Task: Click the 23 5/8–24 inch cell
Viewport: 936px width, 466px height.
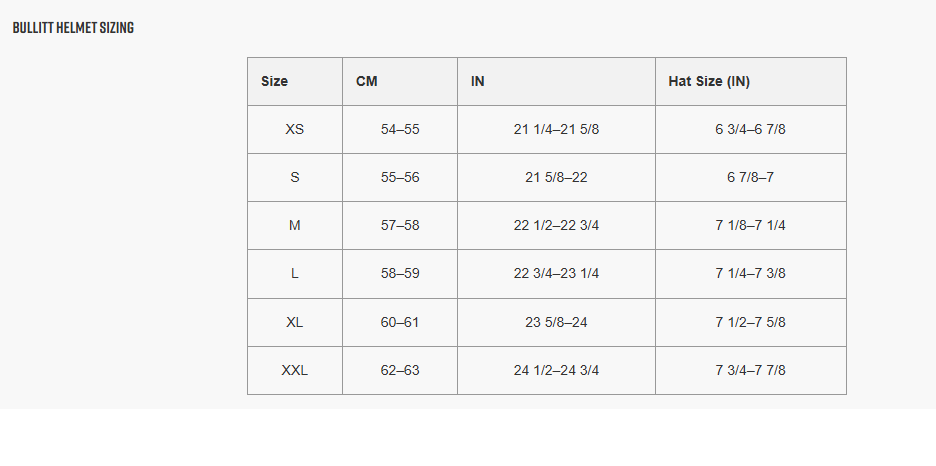Action: [x=556, y=322]
